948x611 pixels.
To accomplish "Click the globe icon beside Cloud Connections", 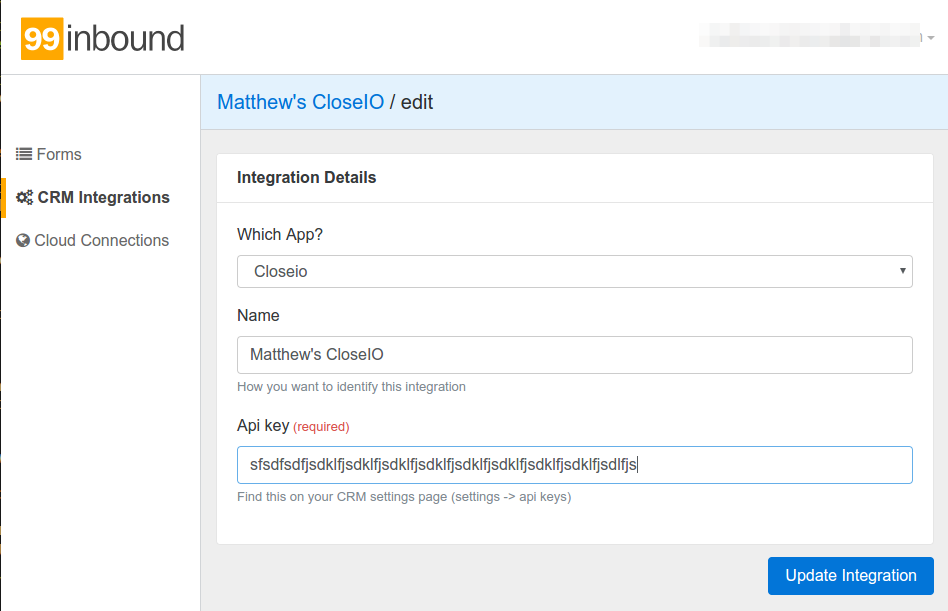I will pos(23,240).
